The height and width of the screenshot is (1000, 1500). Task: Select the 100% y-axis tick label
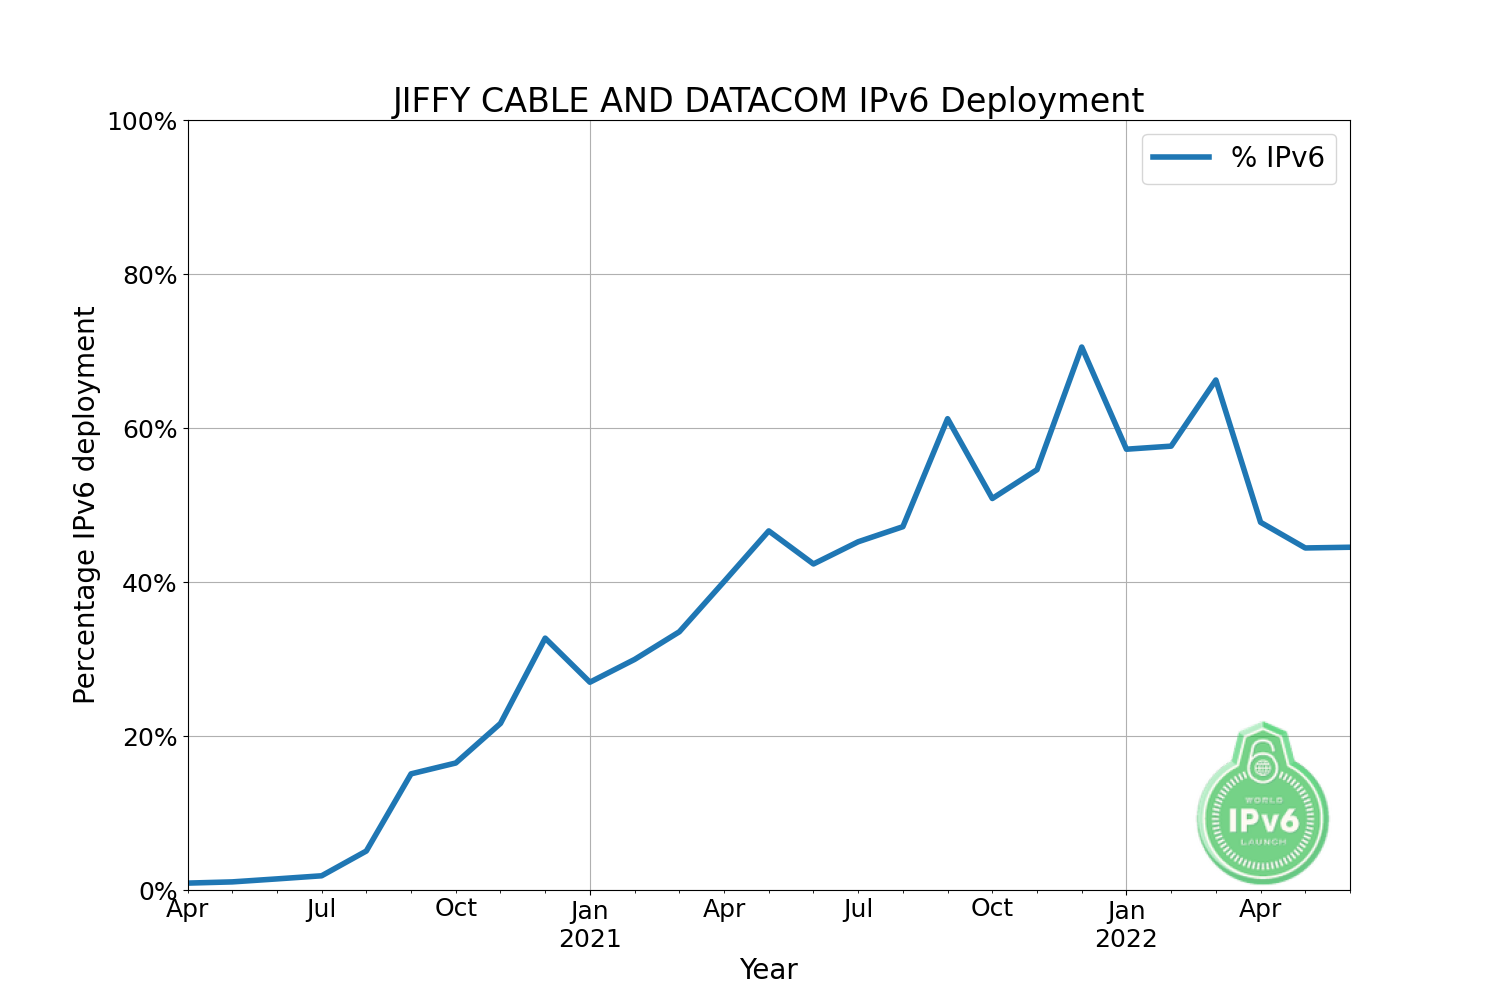tap(141, 122)
